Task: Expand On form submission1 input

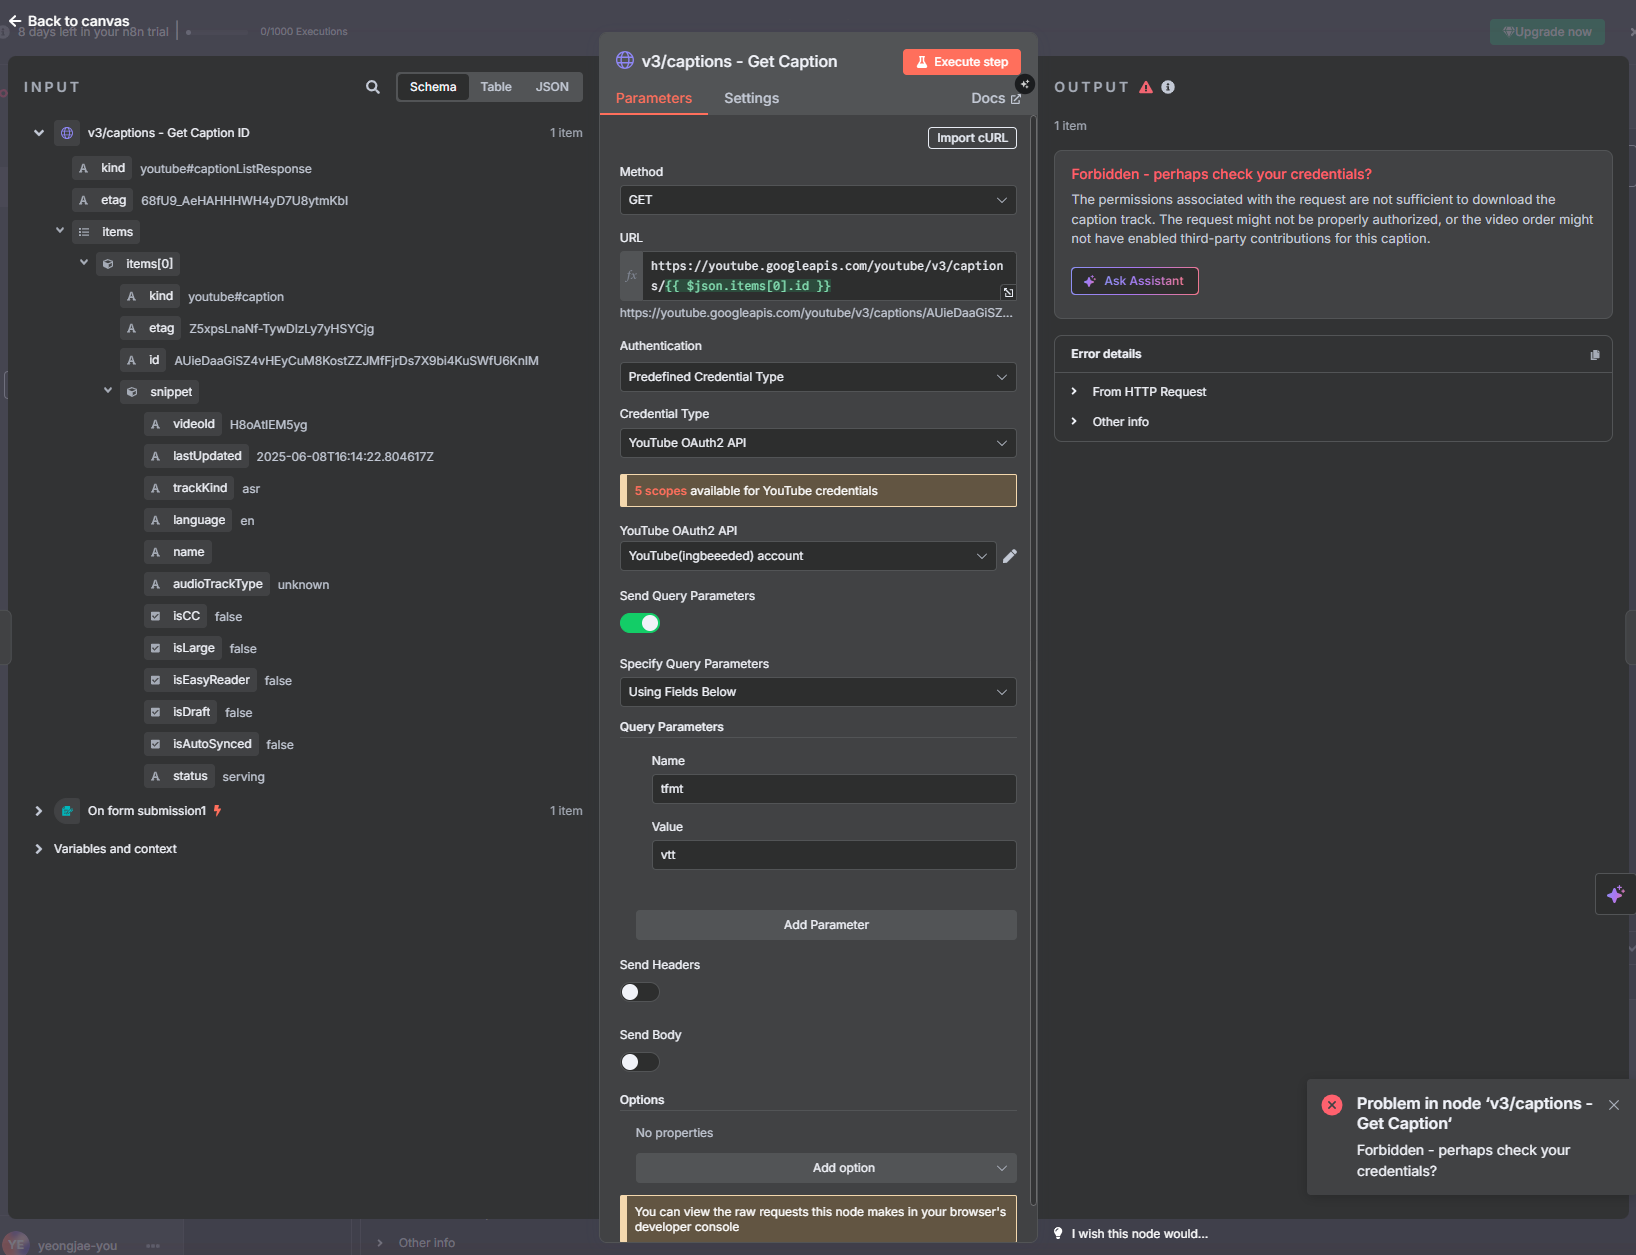Action: (x=39, y=811)
